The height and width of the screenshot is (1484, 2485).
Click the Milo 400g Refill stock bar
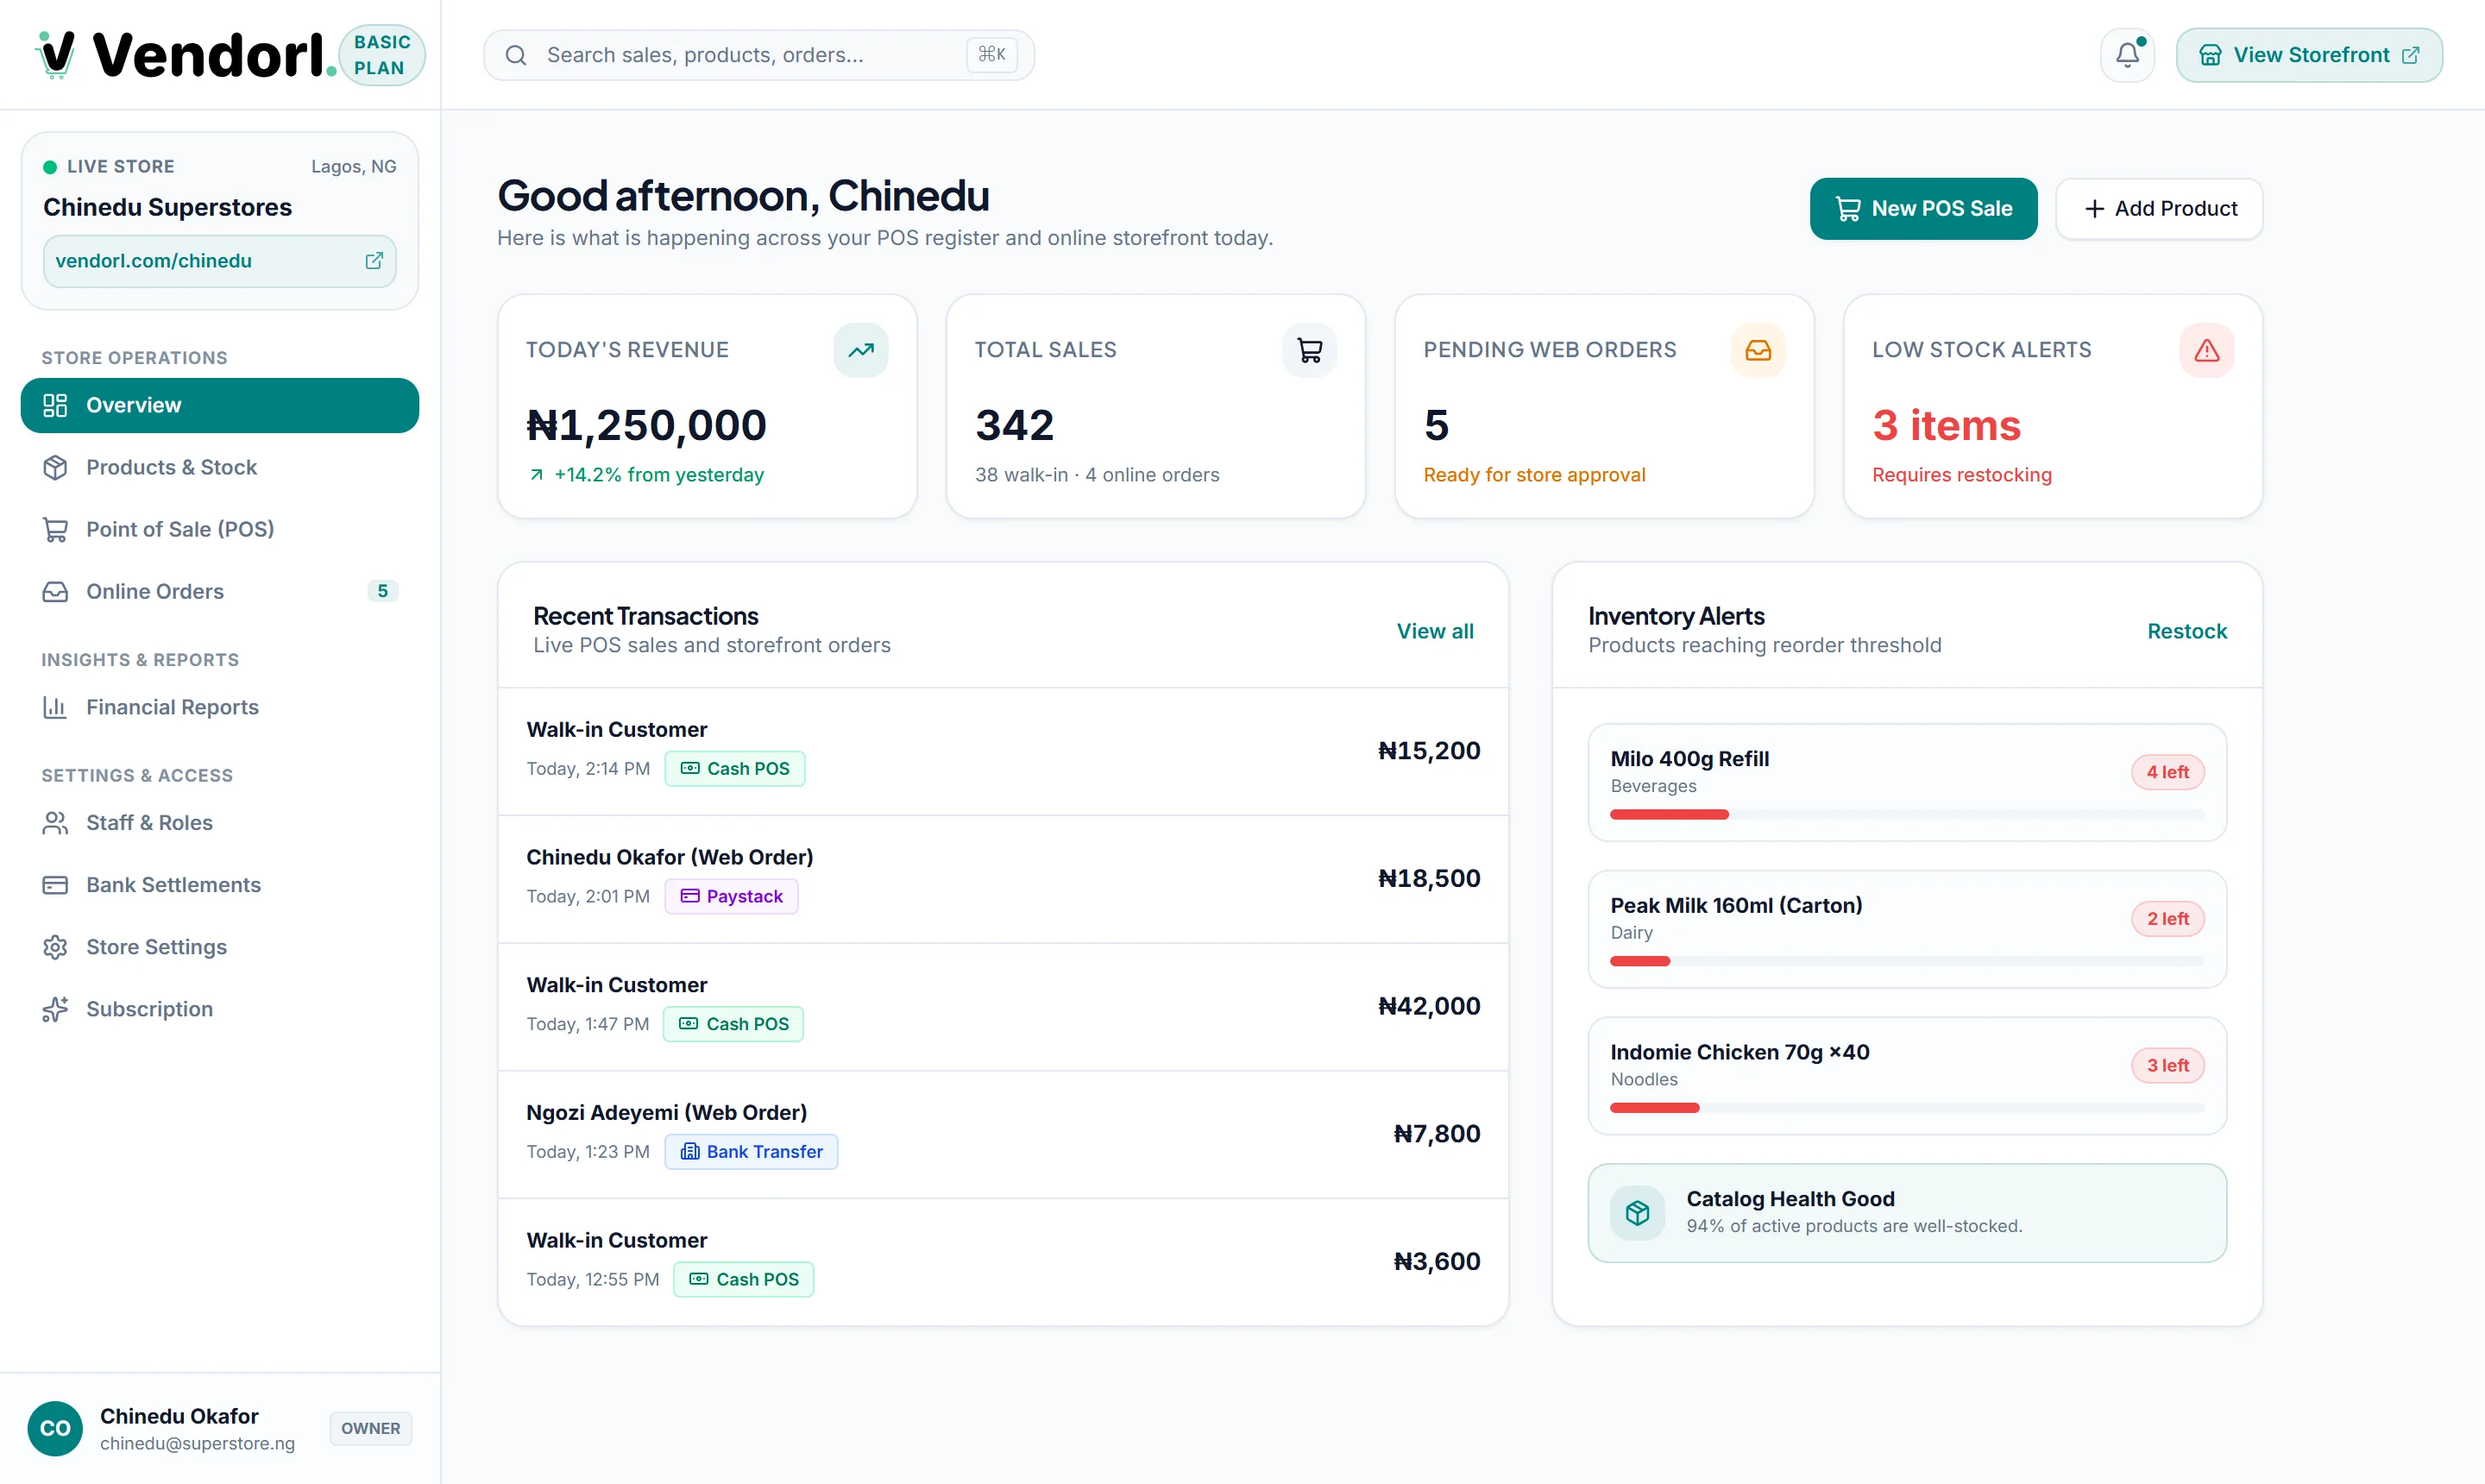(x=1907, y=815)
